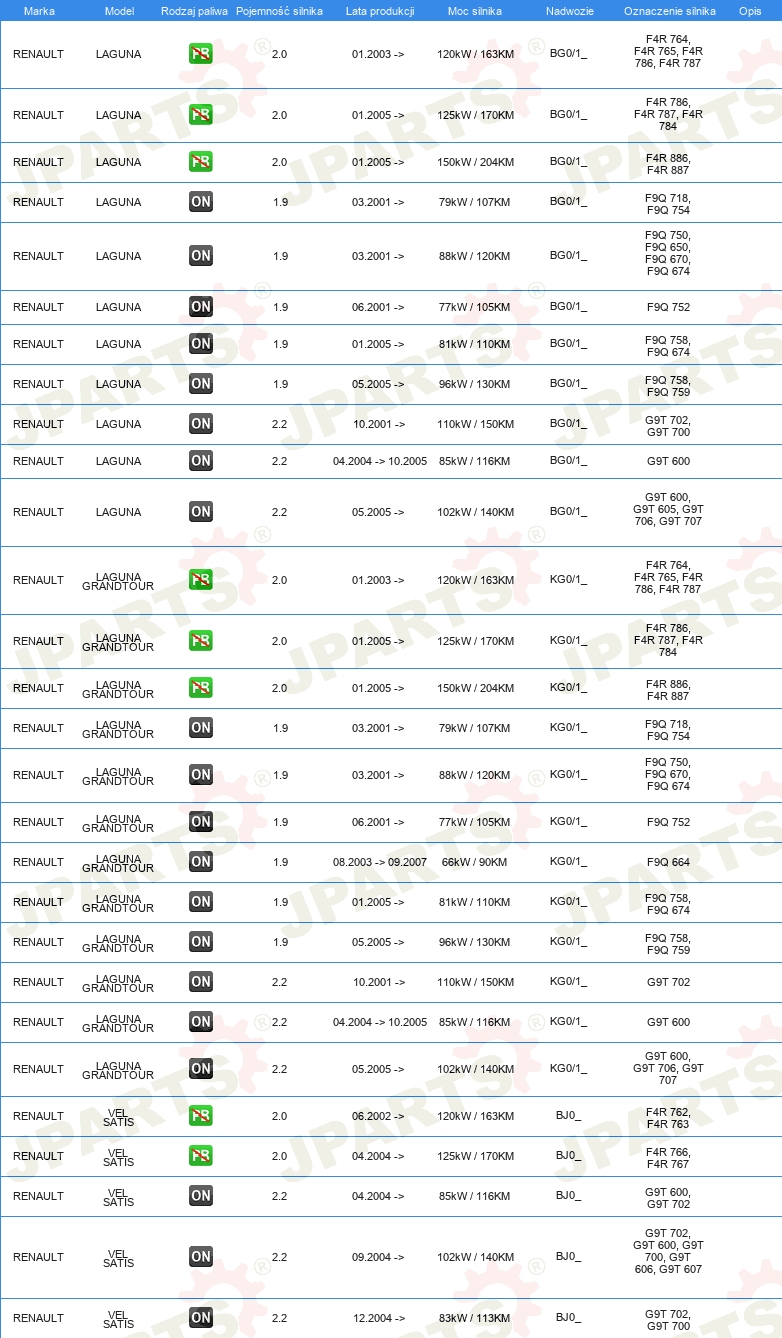This screenshot has height=1338, width=782.
Task: Click ON diesel icon in Laguna 81kW / 110KM row
Action: [x=201, y=344]
